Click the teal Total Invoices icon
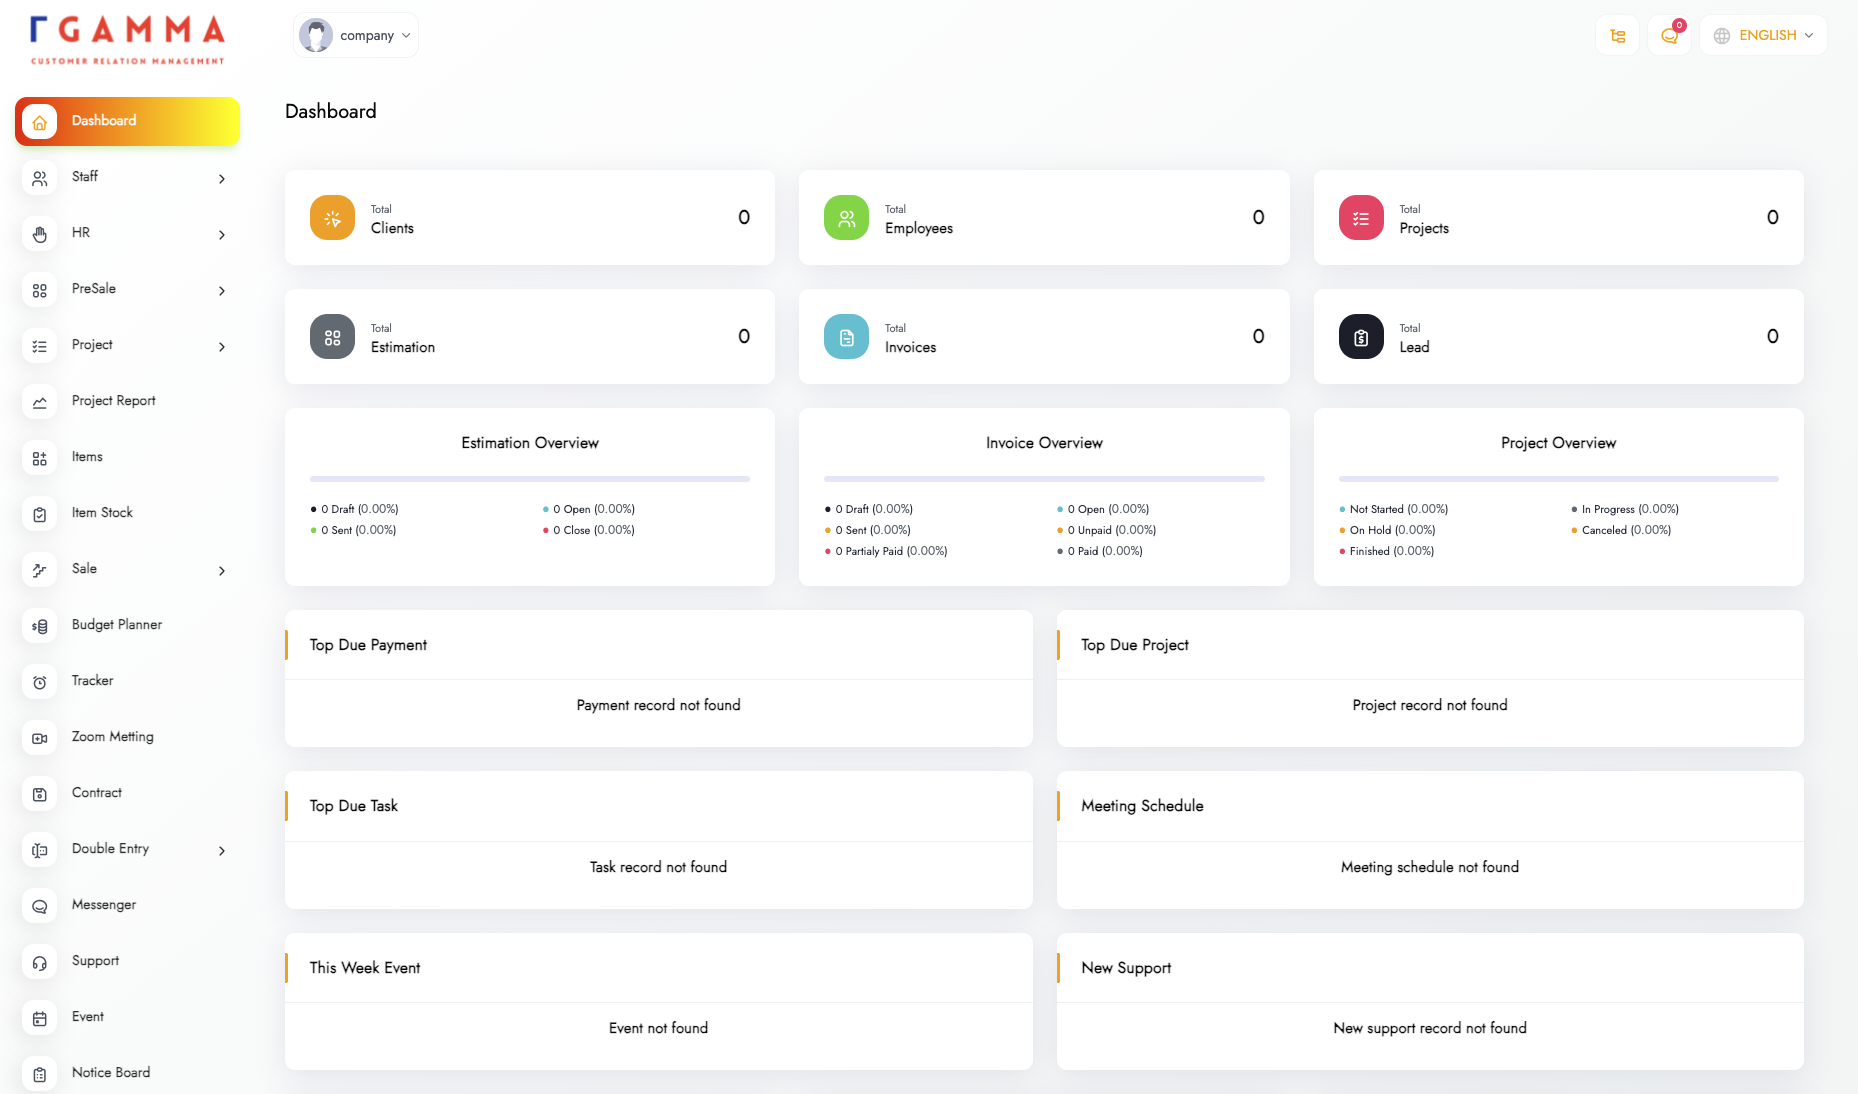 [846, 336]
